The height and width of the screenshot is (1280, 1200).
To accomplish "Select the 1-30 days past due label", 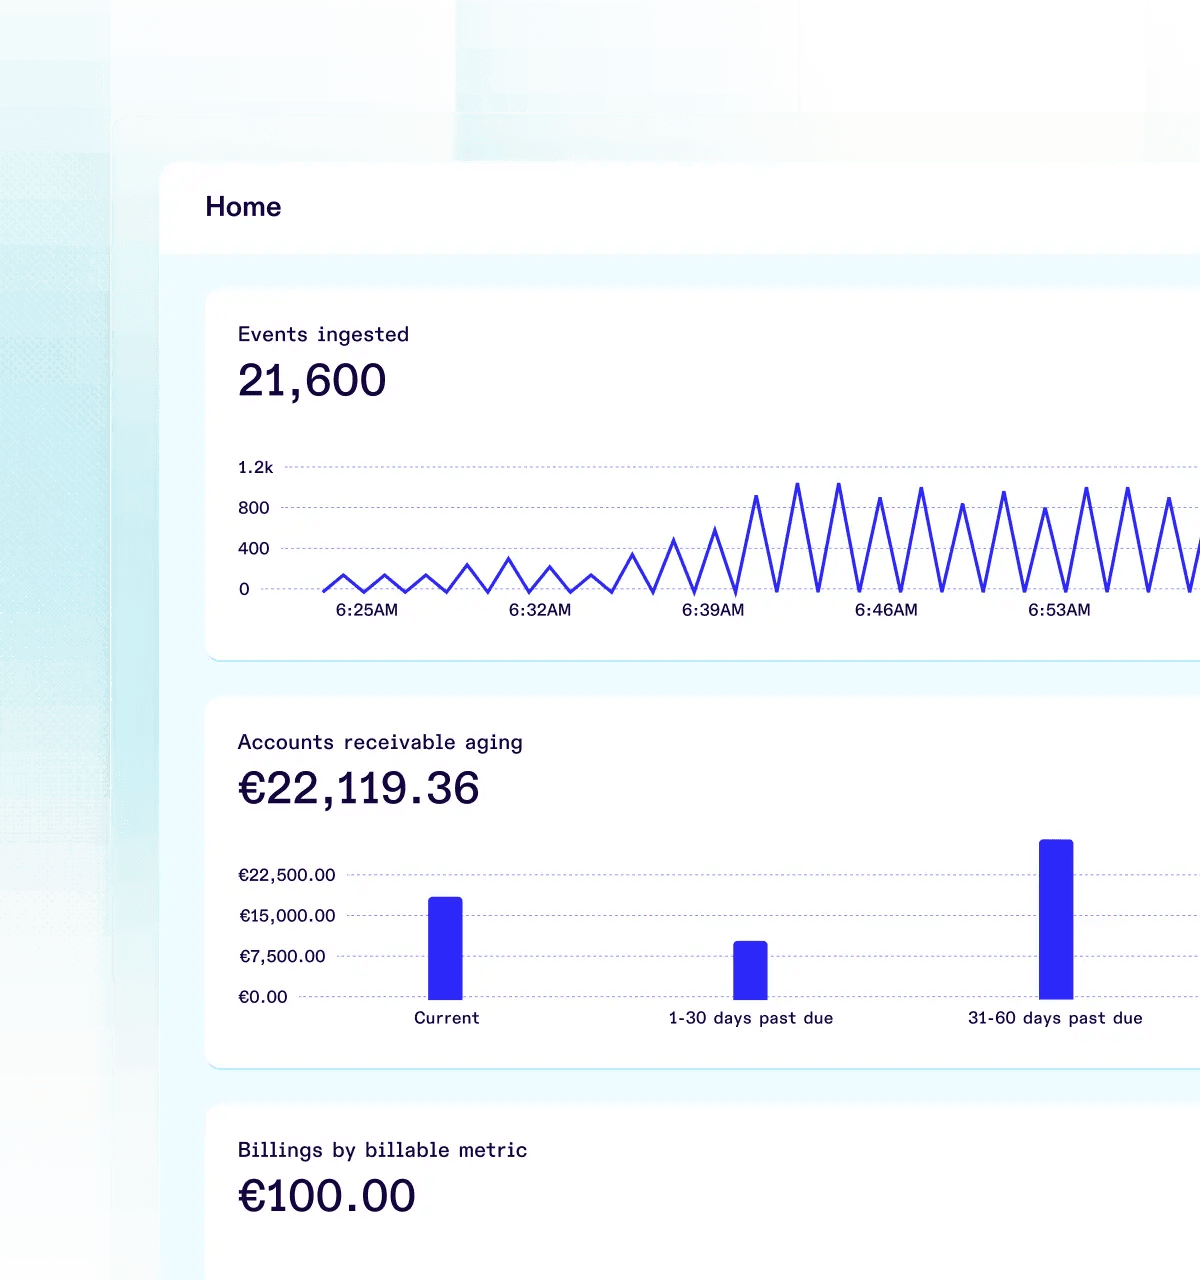I will 750,1018.
